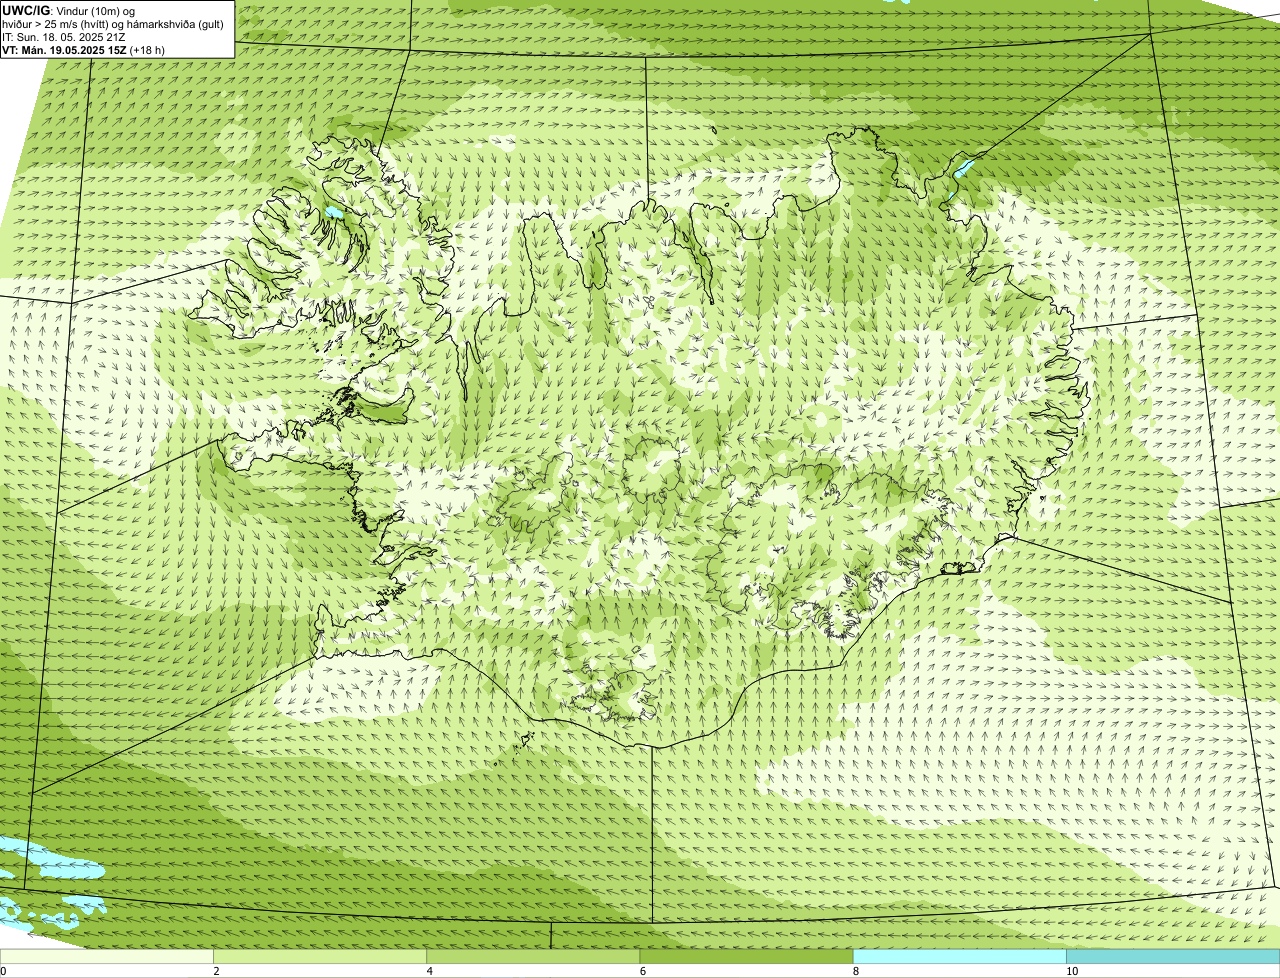1280x978 pixels.
Task: Click the scale label "10"
Action: click(x=1072, y=972)
